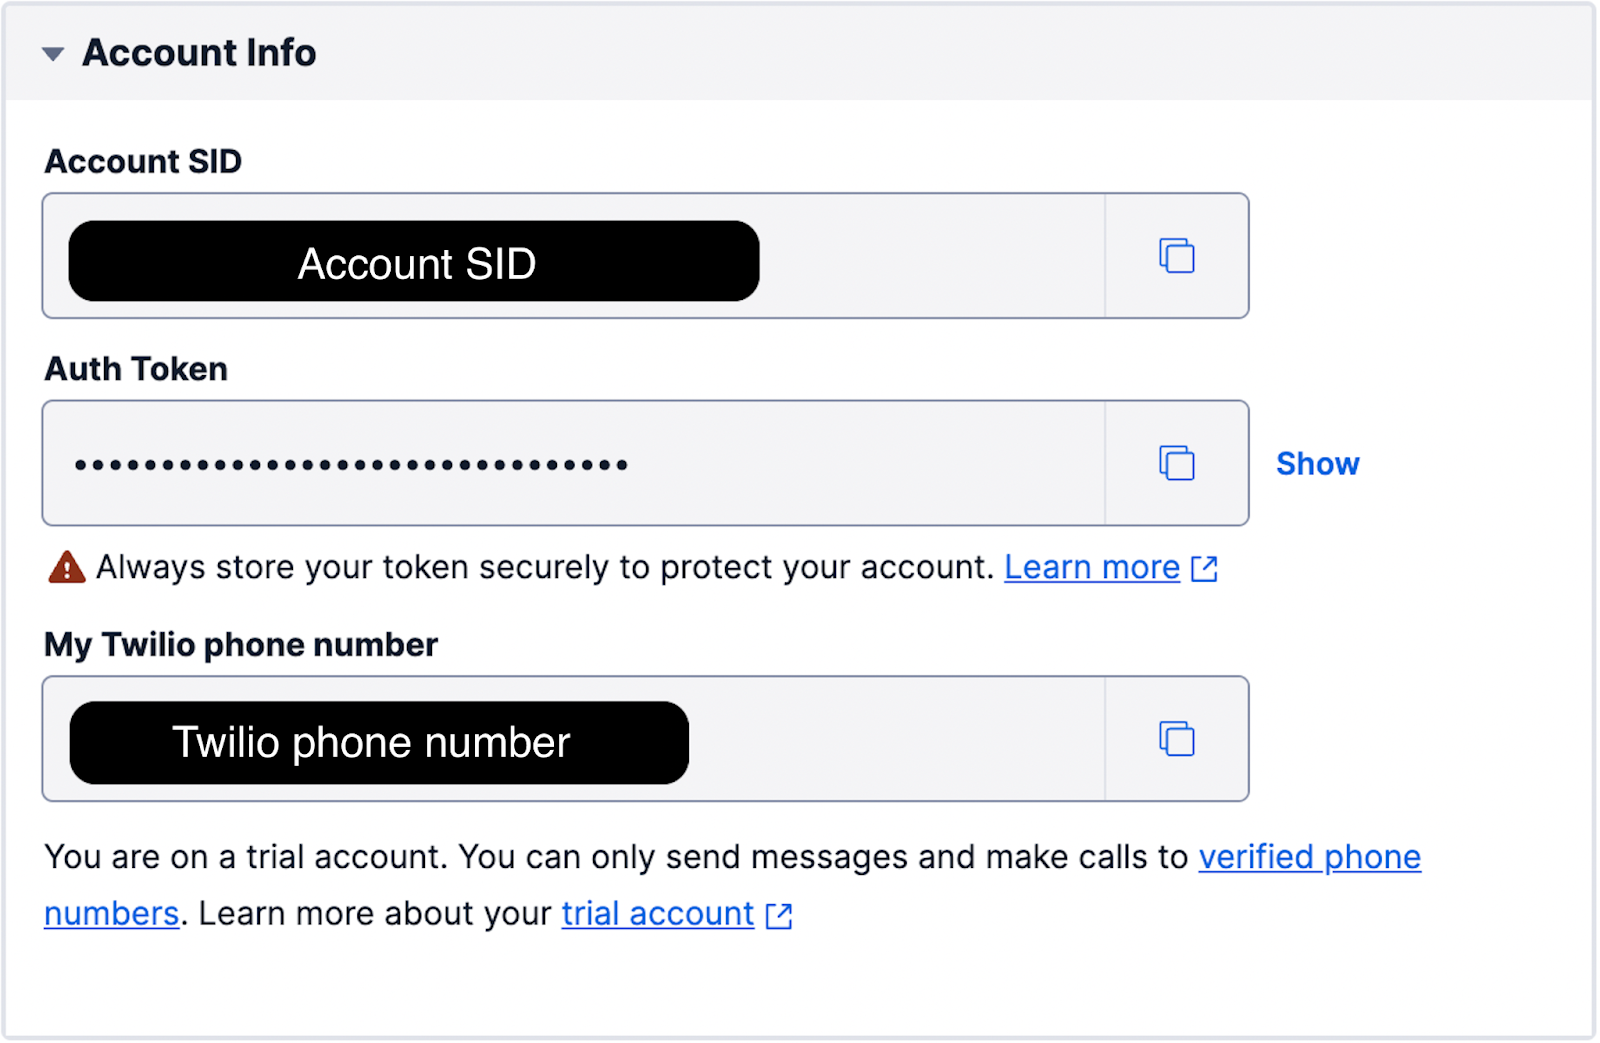Image resolution: width=1600 pixels, height=1043 pixels.
Task: Copy the Auth Token value
Action: coord(1177,463)
